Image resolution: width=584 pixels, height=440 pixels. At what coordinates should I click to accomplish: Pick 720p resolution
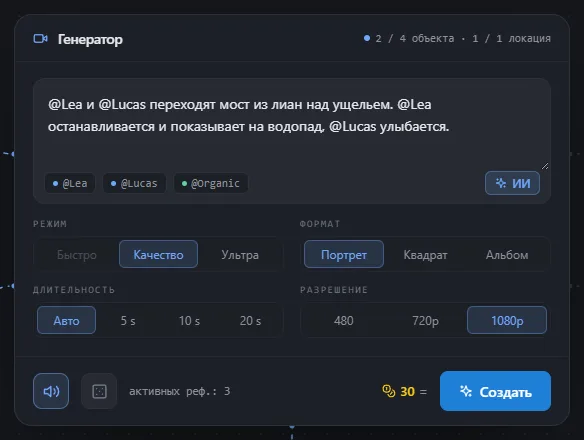pyautogui.click(x=425, y=320)
